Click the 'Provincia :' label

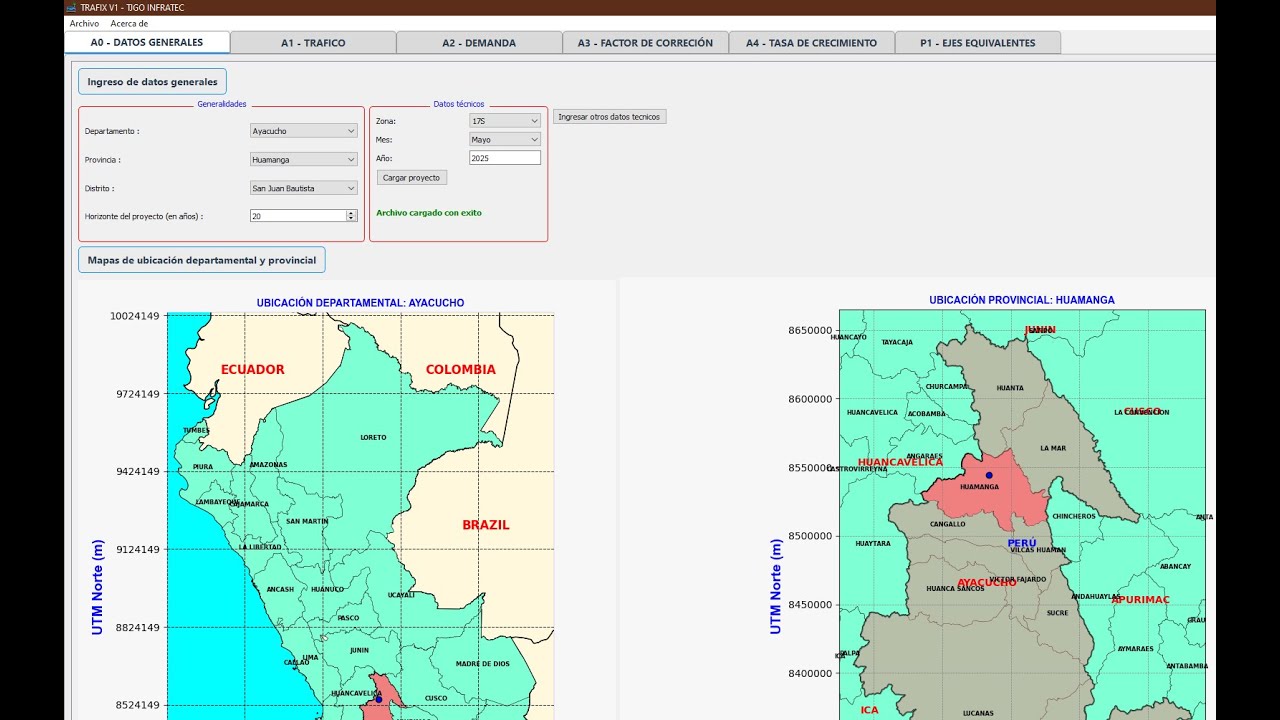103,159
